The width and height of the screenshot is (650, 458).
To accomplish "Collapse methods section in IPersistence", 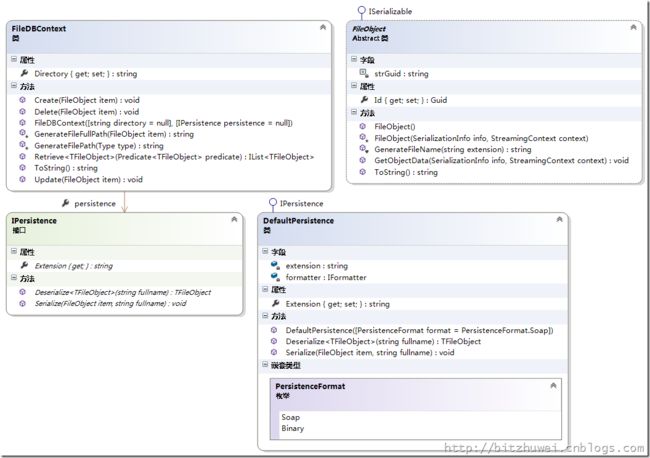I will point(14,278).
